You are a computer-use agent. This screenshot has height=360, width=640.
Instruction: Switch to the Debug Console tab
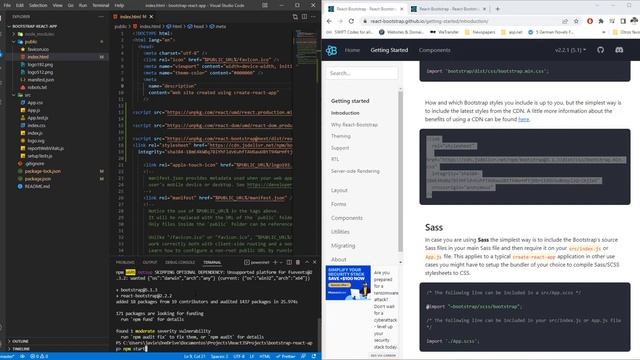click(x=180, y=262)
